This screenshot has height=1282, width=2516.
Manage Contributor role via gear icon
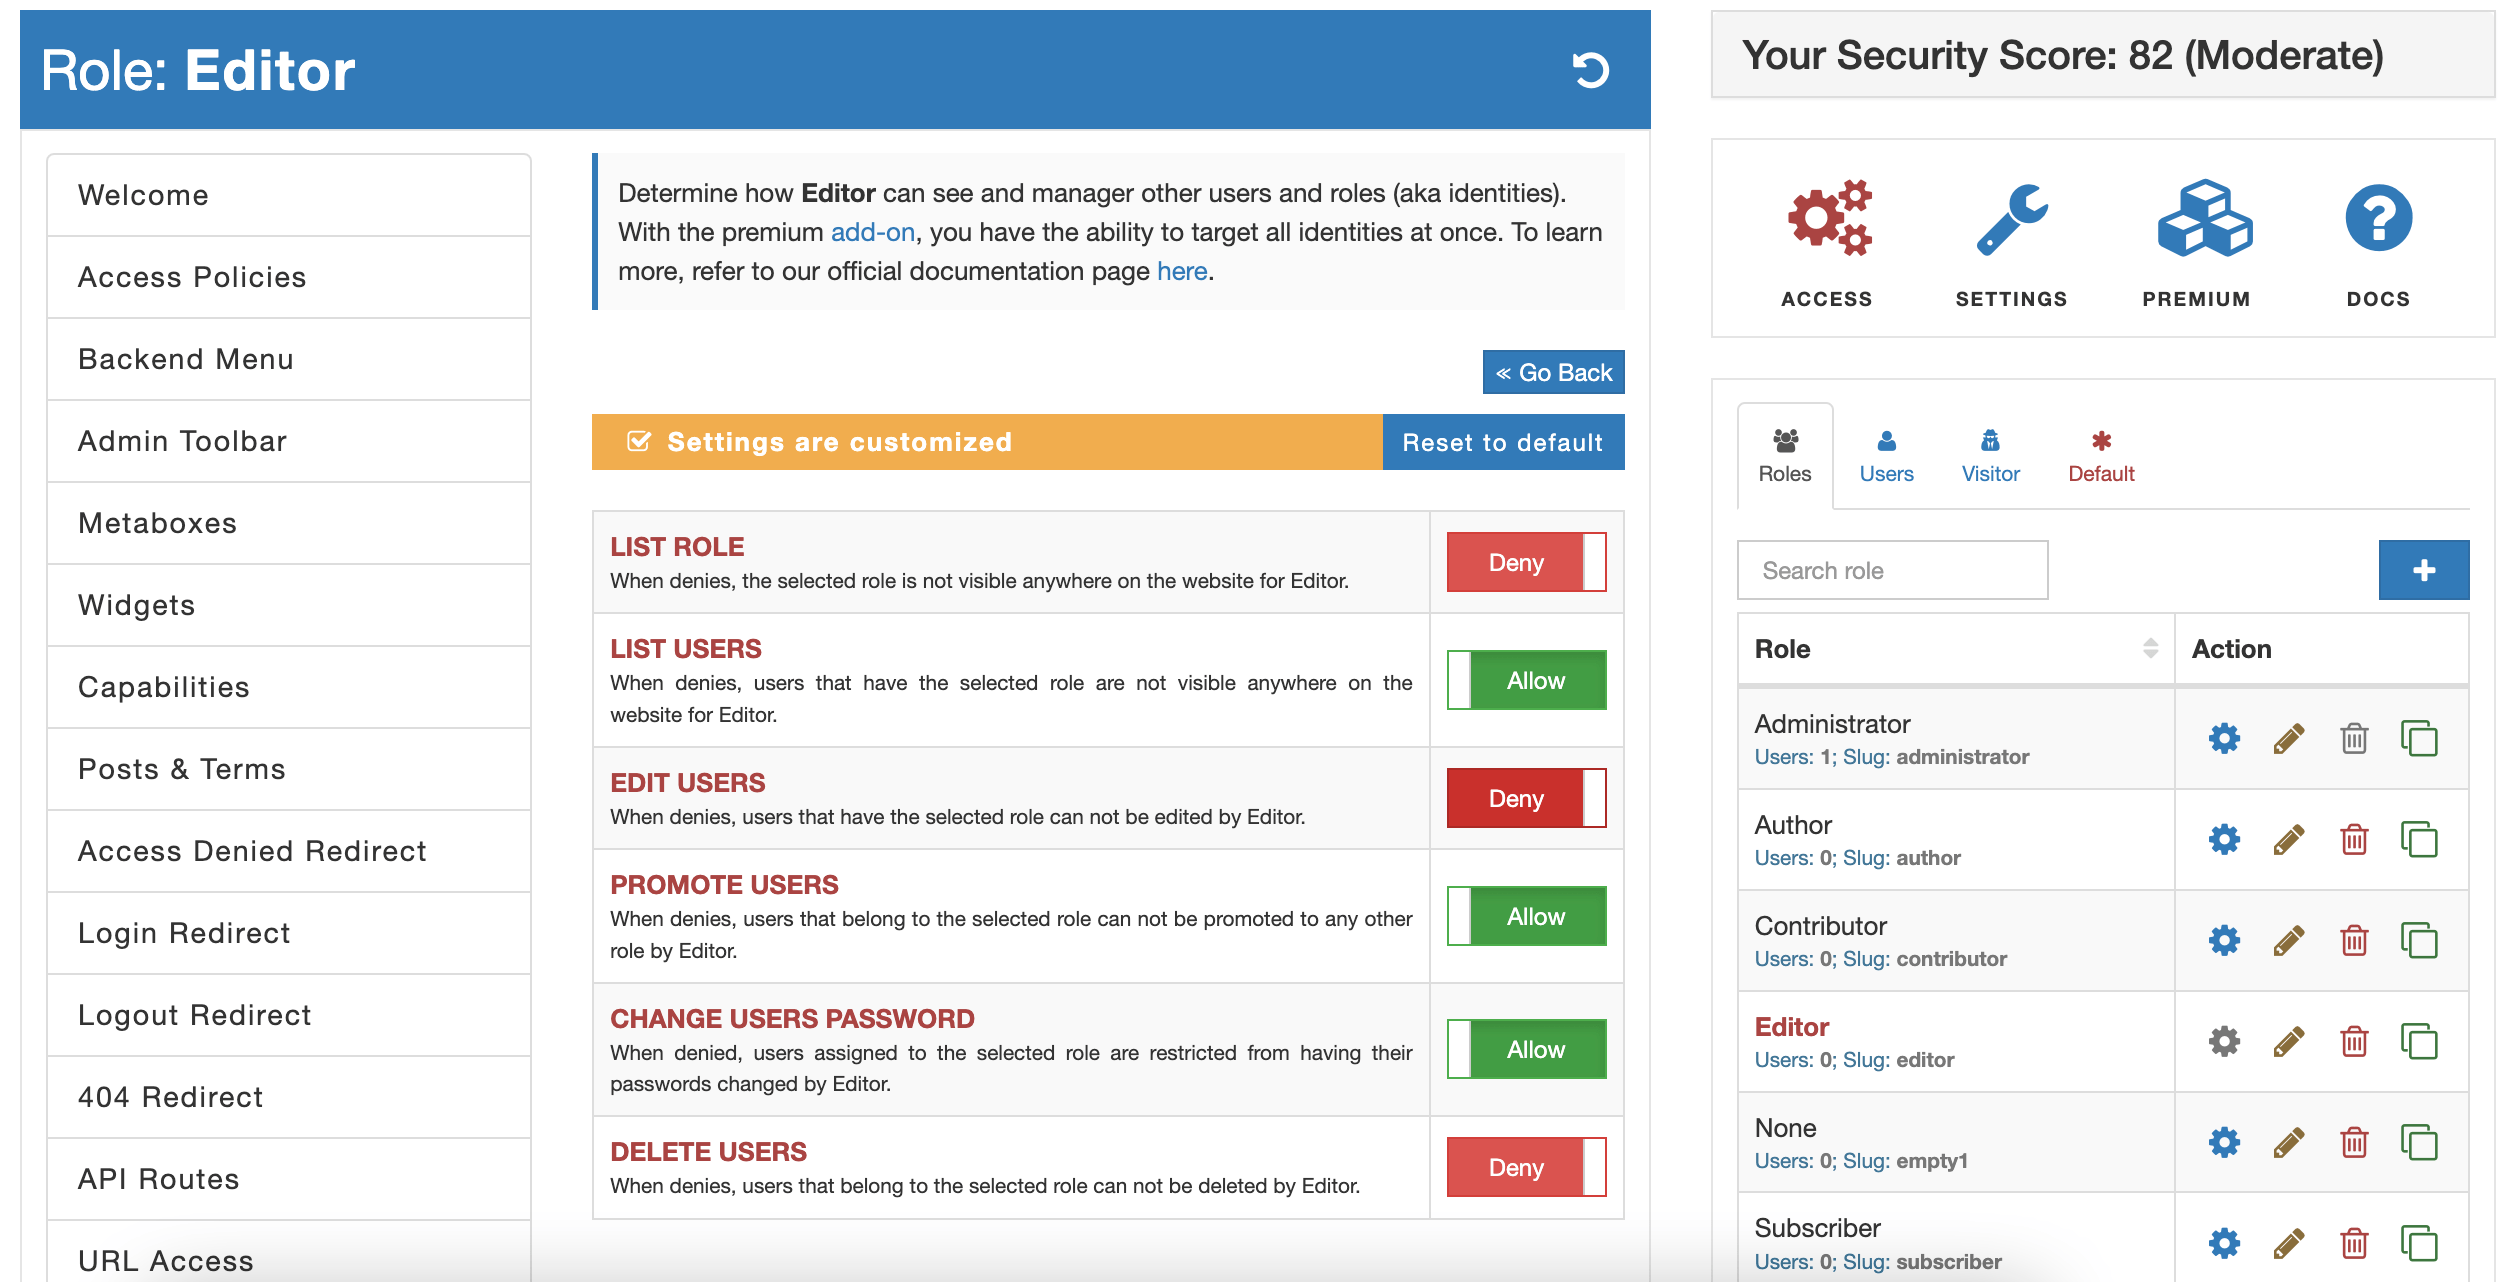tap(2224, 940)
